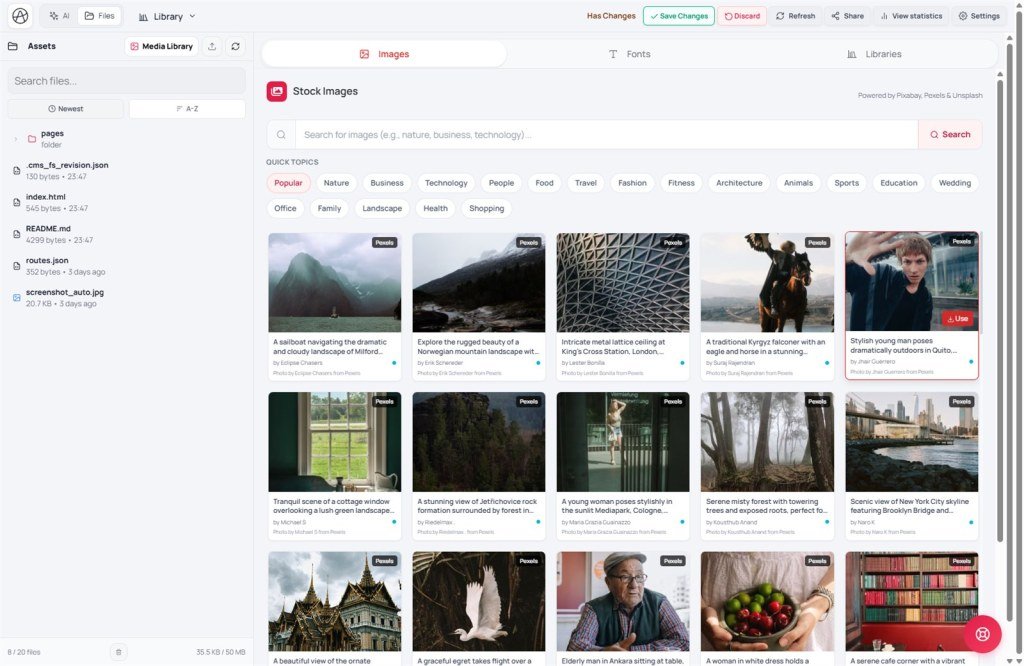
Task: Click the upload file icon
Action: (212, 46)
